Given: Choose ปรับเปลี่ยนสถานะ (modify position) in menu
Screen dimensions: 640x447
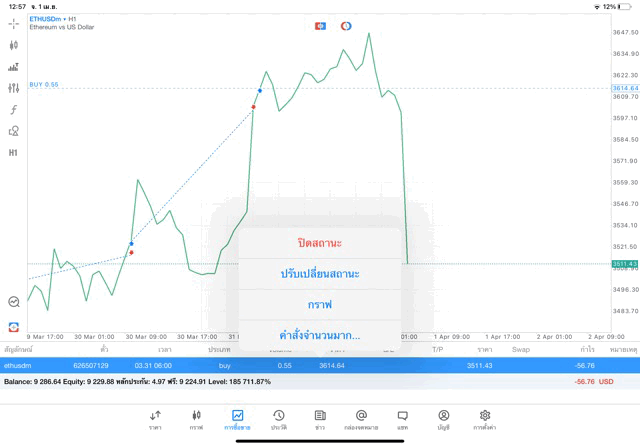Looking at the screenshot, I should (320, 274).
